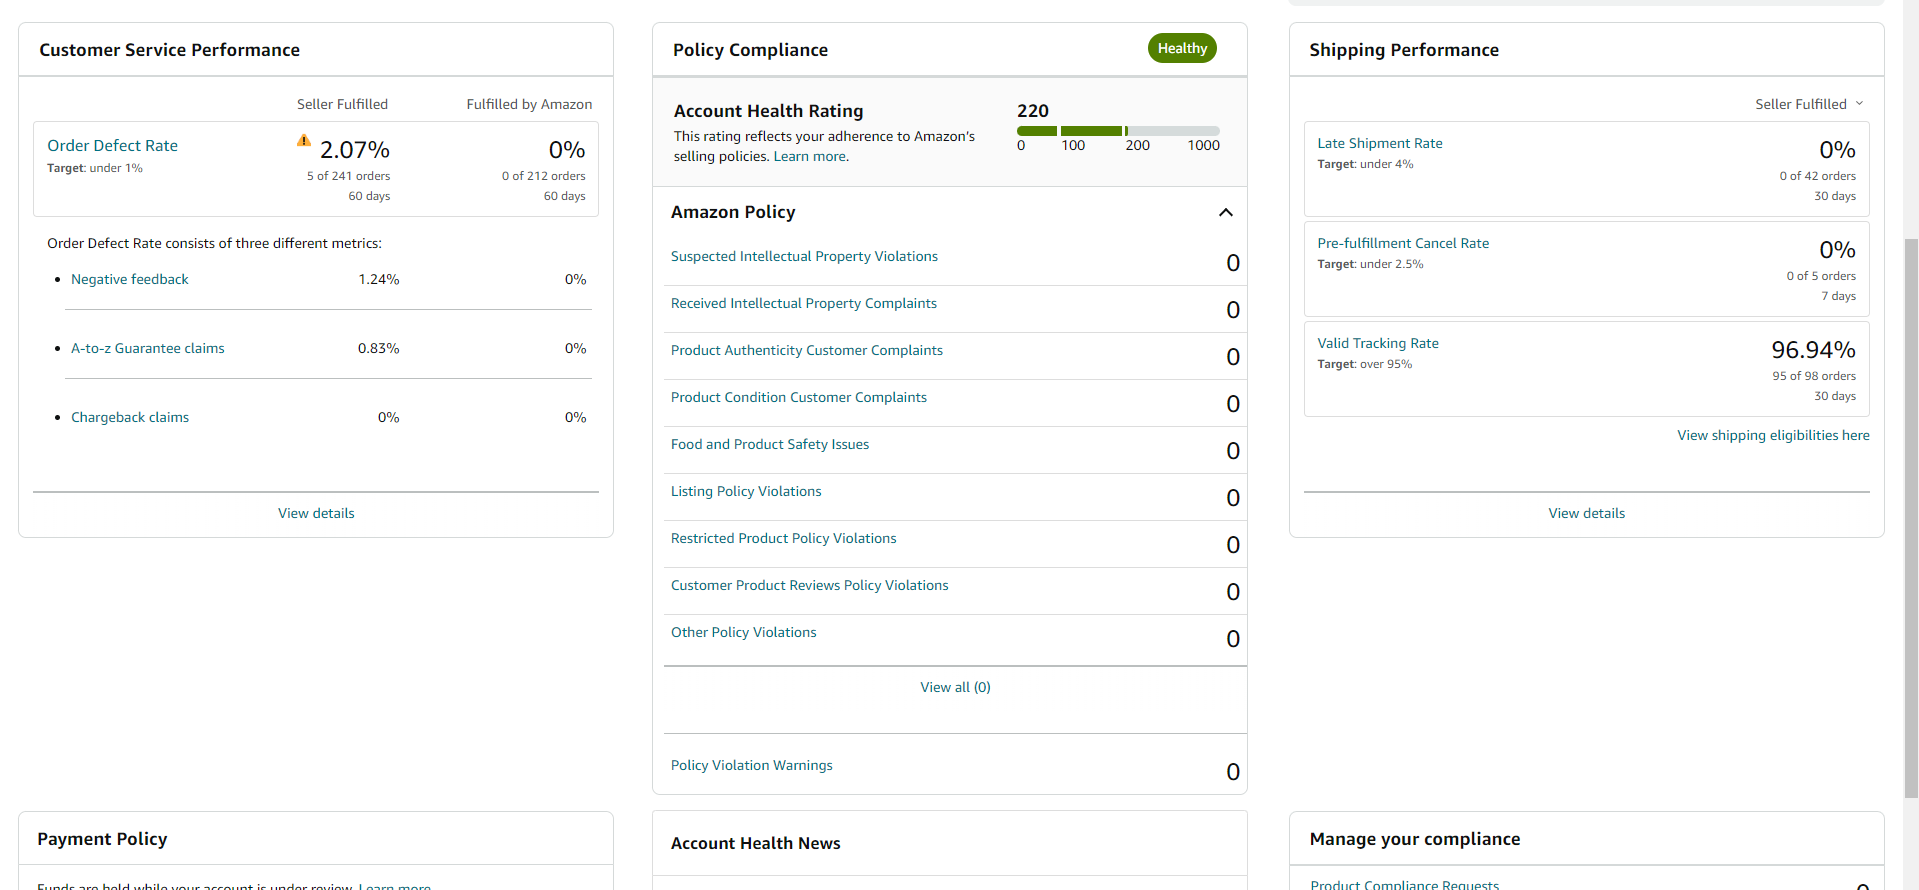Image resolution: width=1919 pixels, height=890 pixels.
Task: Click the Healthy status badge
Action: coord(1182,48)
